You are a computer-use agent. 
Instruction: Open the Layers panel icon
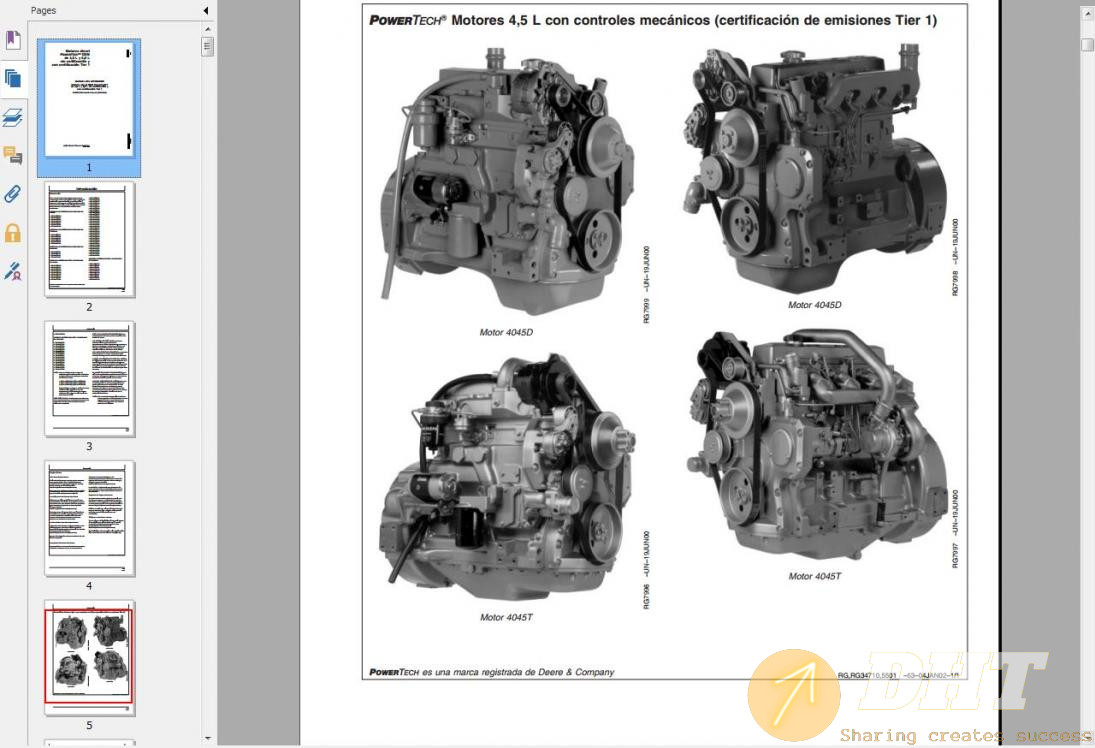click(x=13, y=117)
